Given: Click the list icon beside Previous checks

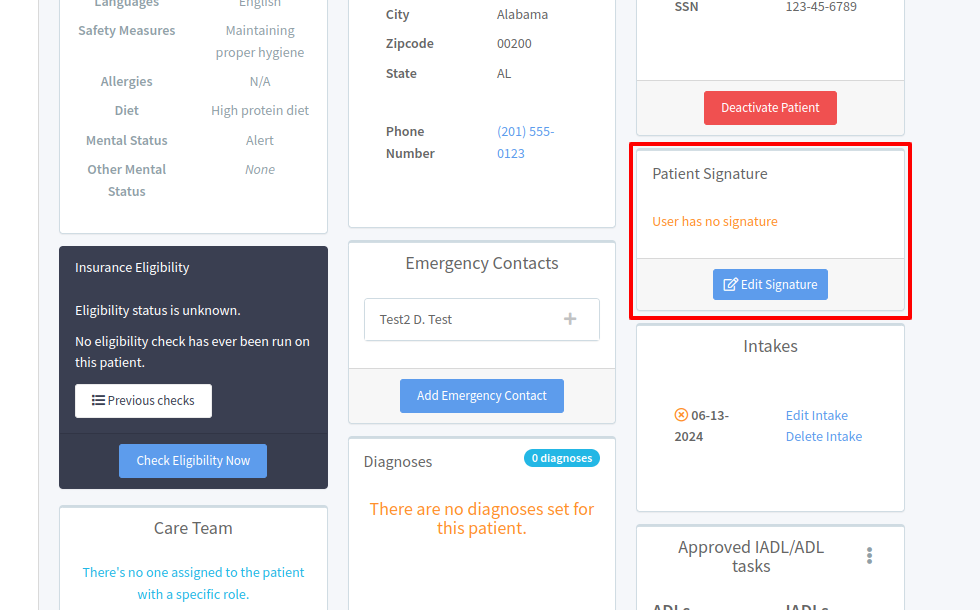Looking at the screenshot, I should click(x=98, y=401).
